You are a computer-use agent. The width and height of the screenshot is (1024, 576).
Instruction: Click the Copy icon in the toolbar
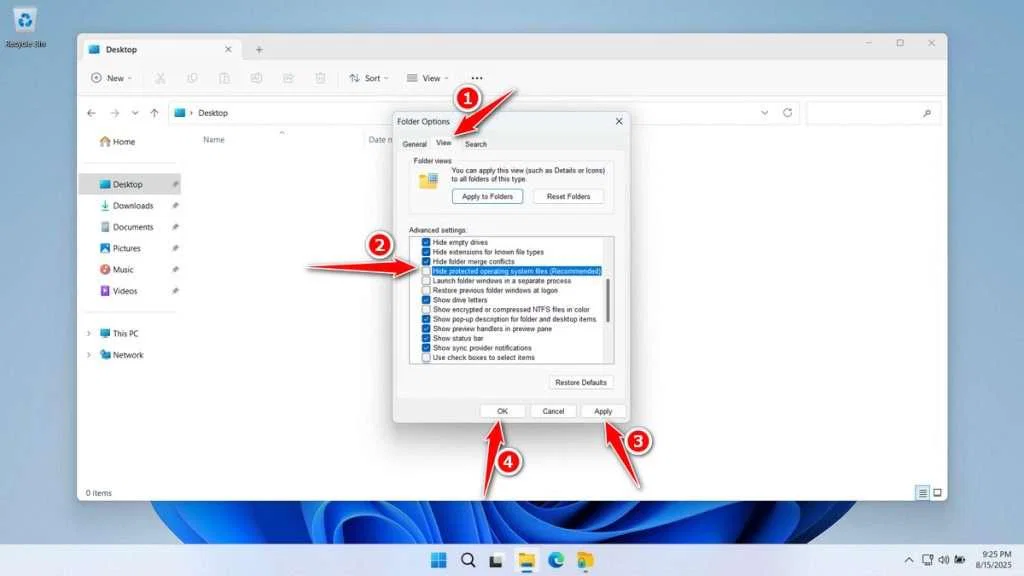point(191,78)
